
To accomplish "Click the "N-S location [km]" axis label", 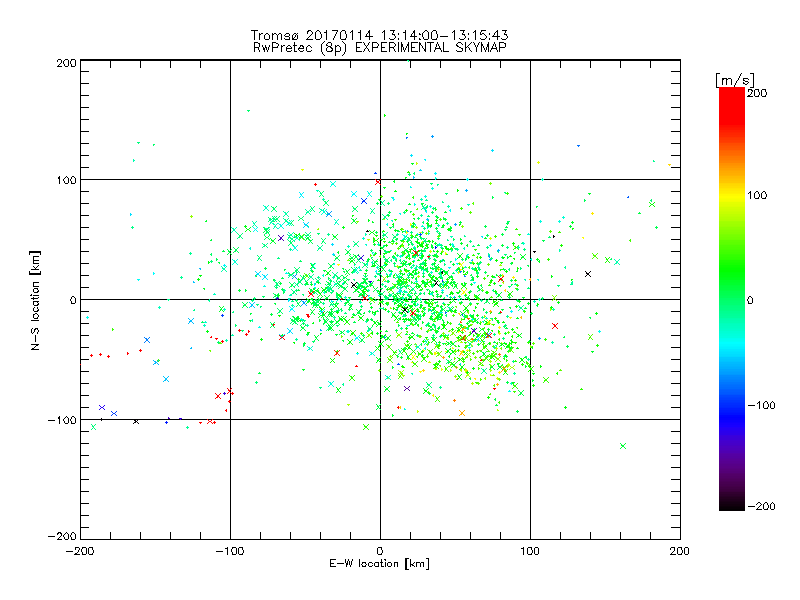I will click(x=35, y=300).
